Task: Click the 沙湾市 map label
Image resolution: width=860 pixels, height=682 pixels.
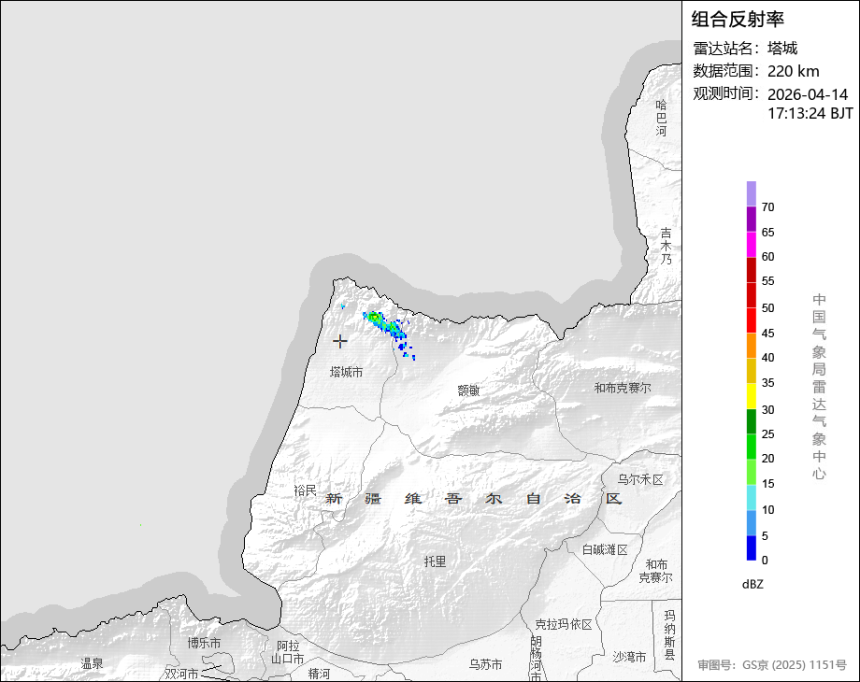Action: click(x=629, y=657)
